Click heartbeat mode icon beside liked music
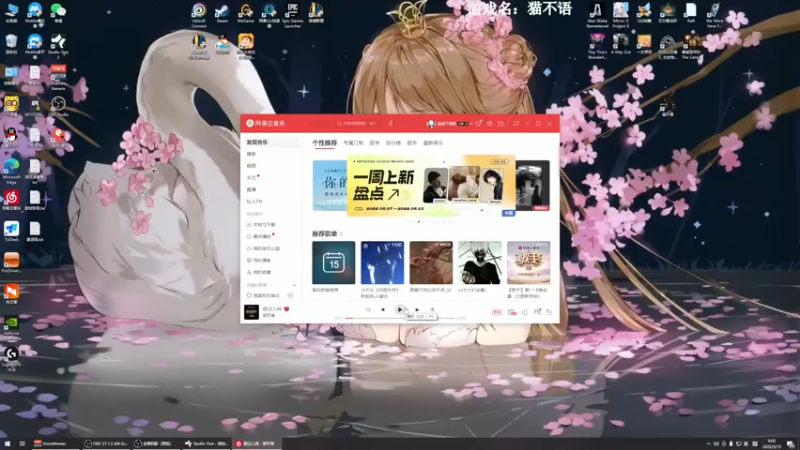The image size is (800, 450). 290,295
